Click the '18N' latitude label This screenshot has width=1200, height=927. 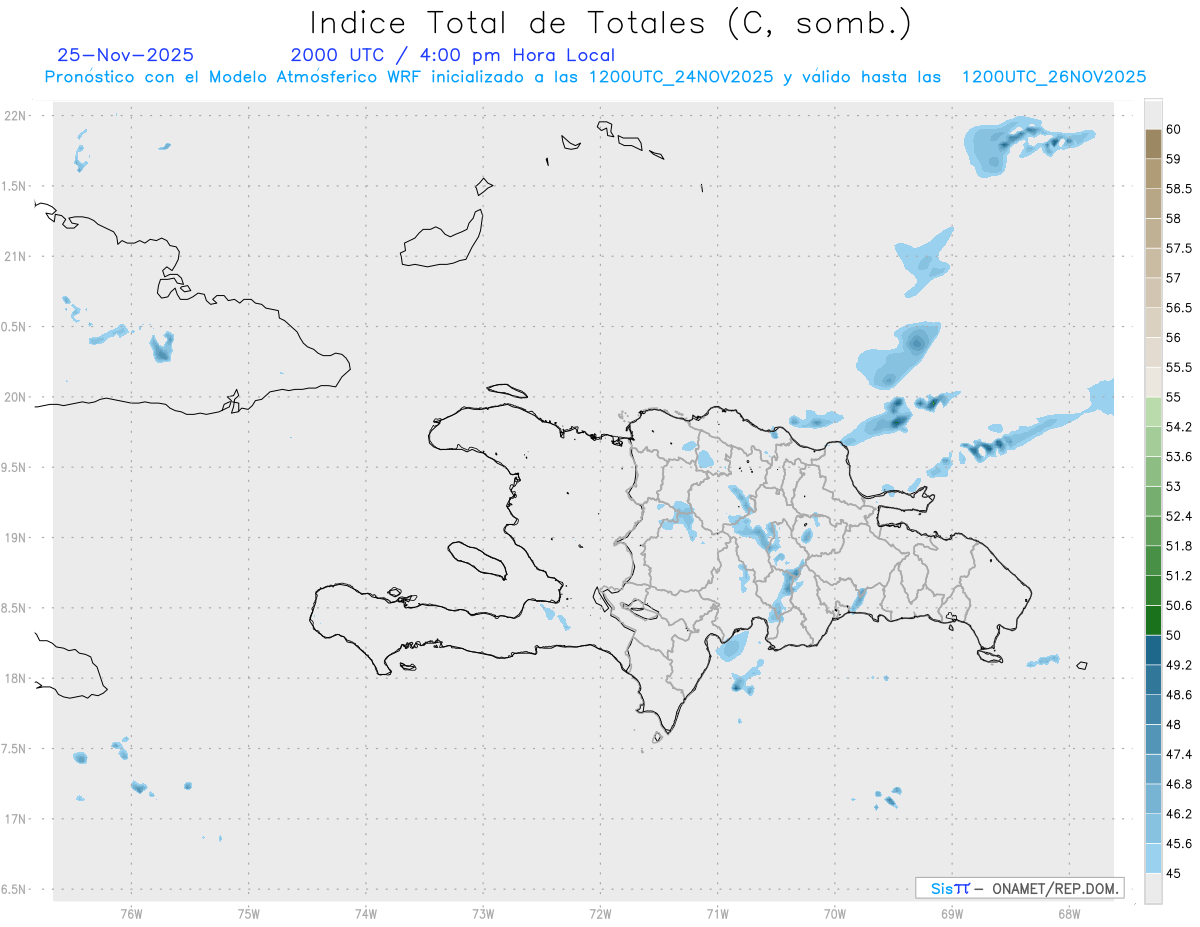pyautogui.click(x=16, y=679)
